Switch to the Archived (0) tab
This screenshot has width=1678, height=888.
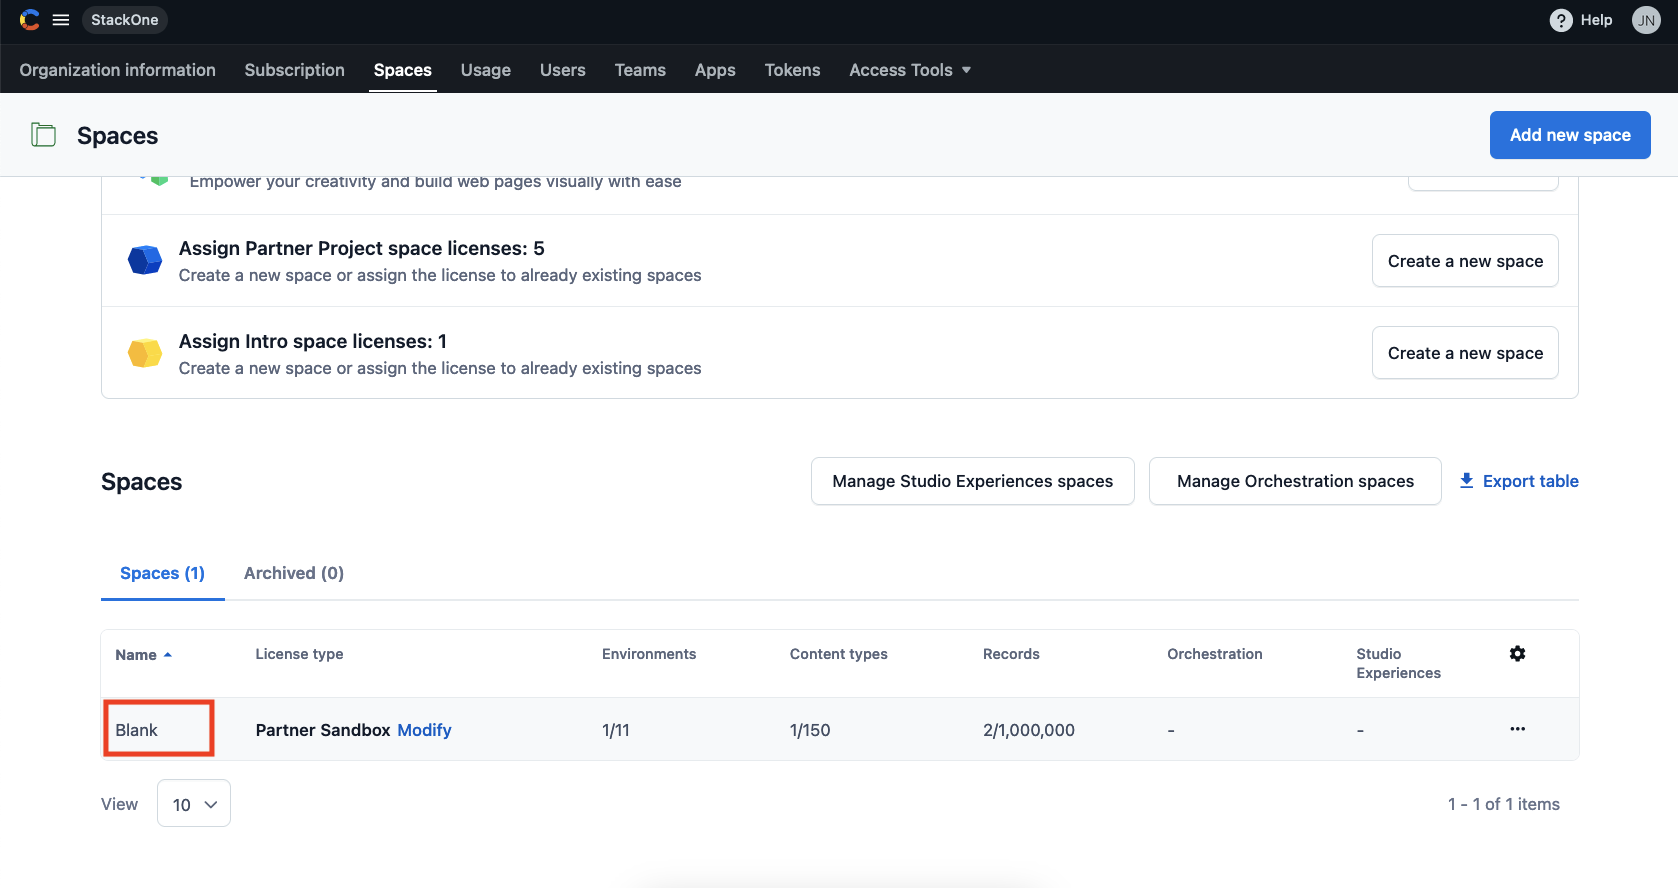294,573
